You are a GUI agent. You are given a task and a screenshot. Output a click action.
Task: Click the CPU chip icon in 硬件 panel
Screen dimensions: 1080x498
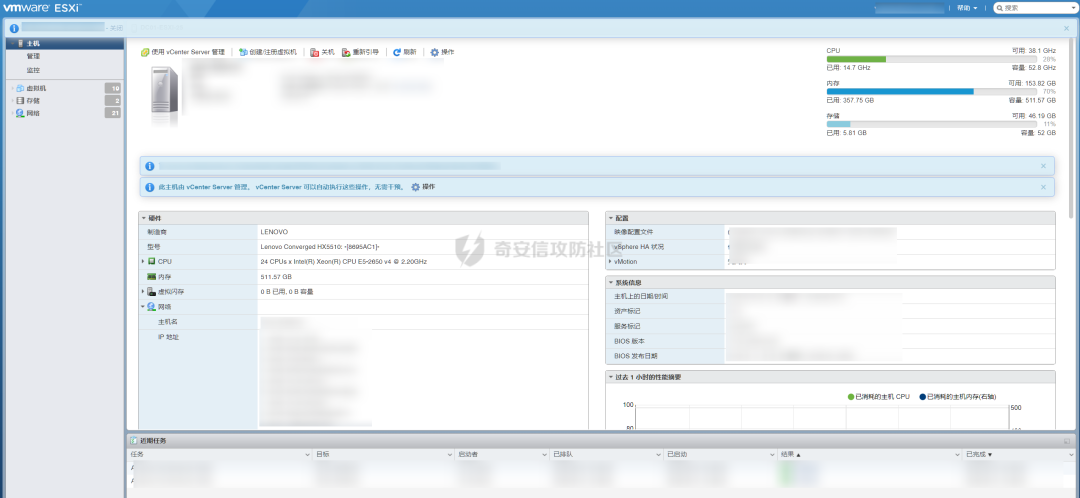point(152,262)
